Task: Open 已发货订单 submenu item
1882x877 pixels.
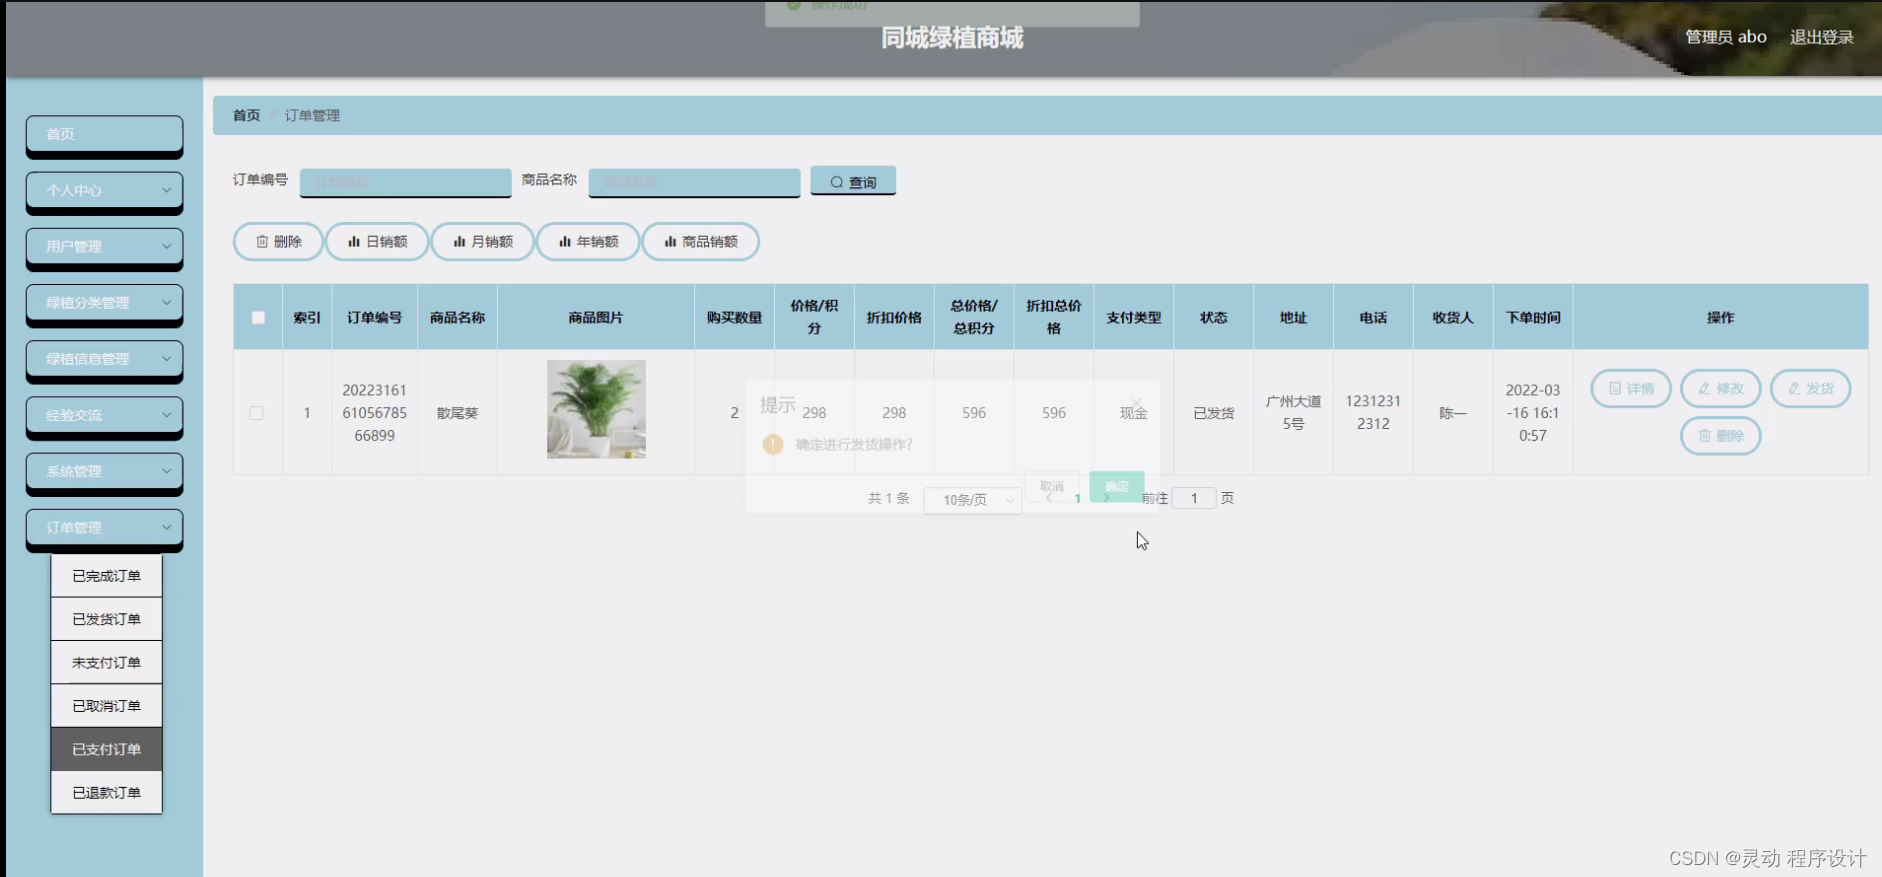Action: tap(107, 619)
